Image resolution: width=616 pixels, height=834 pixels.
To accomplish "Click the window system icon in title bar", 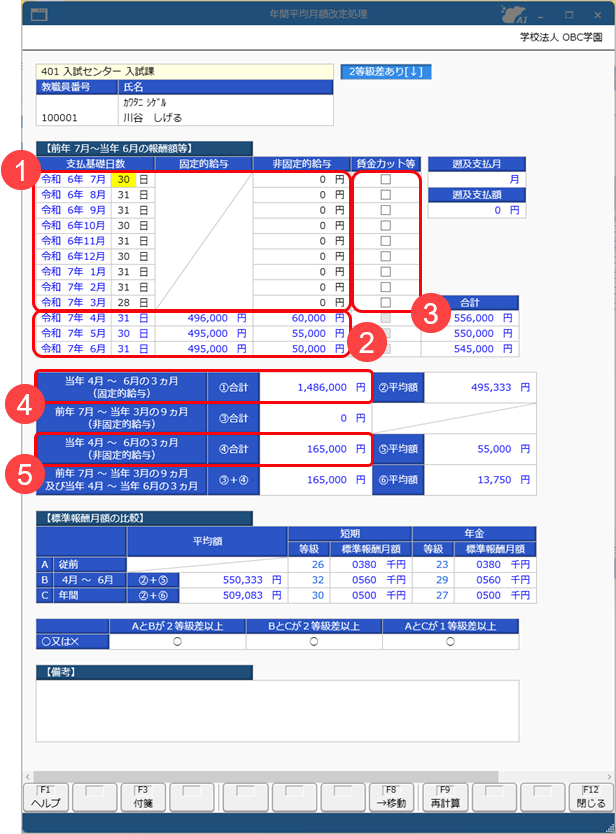I will [x=39, y=14].
